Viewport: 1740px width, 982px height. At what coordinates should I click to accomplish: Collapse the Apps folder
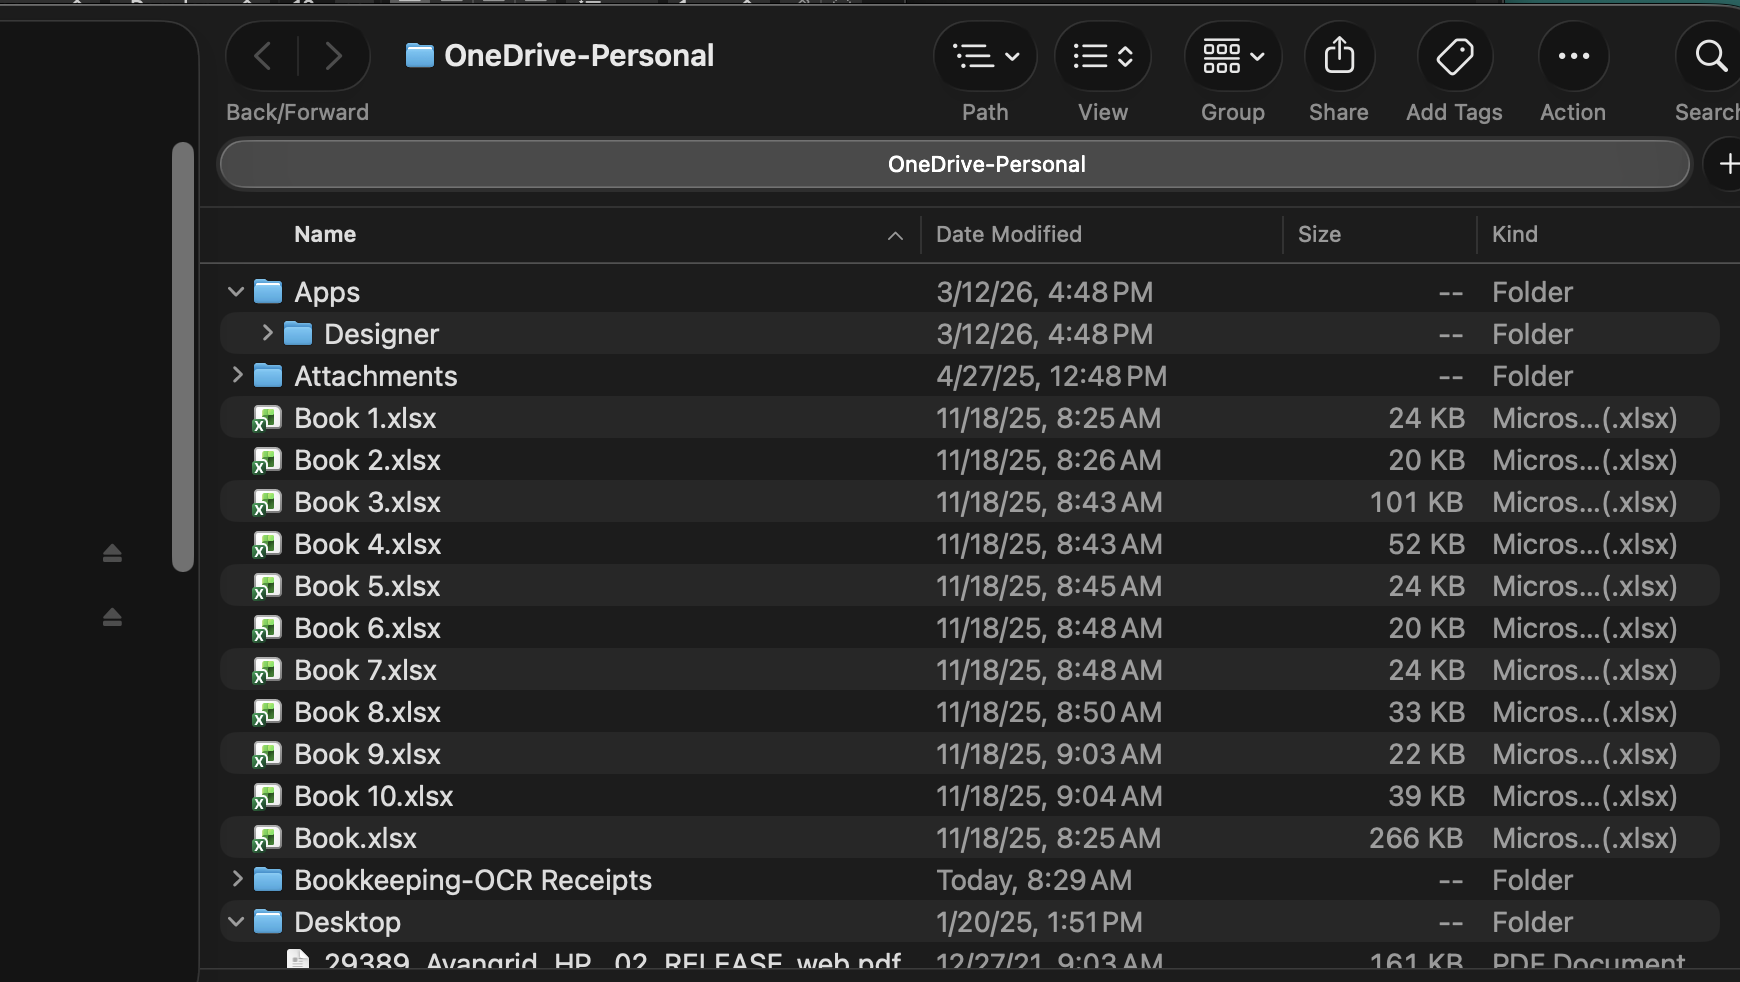236,292
